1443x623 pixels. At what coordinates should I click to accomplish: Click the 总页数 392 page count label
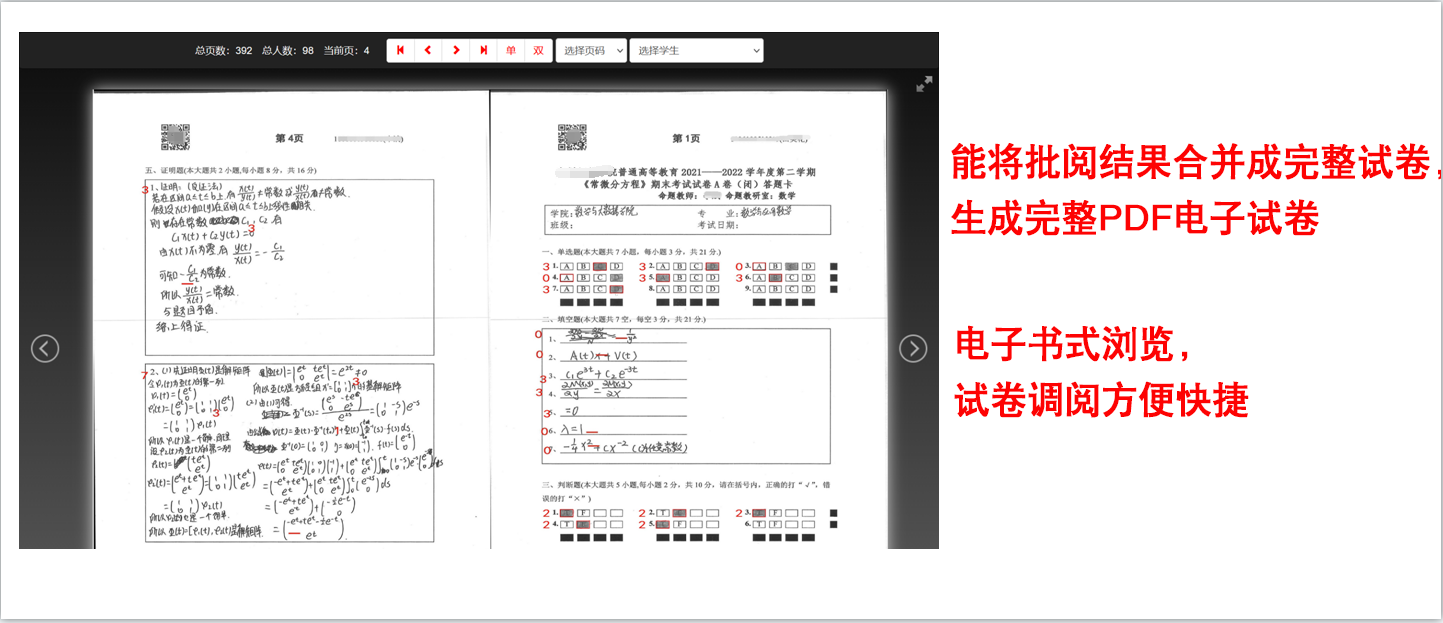(223, 50)
